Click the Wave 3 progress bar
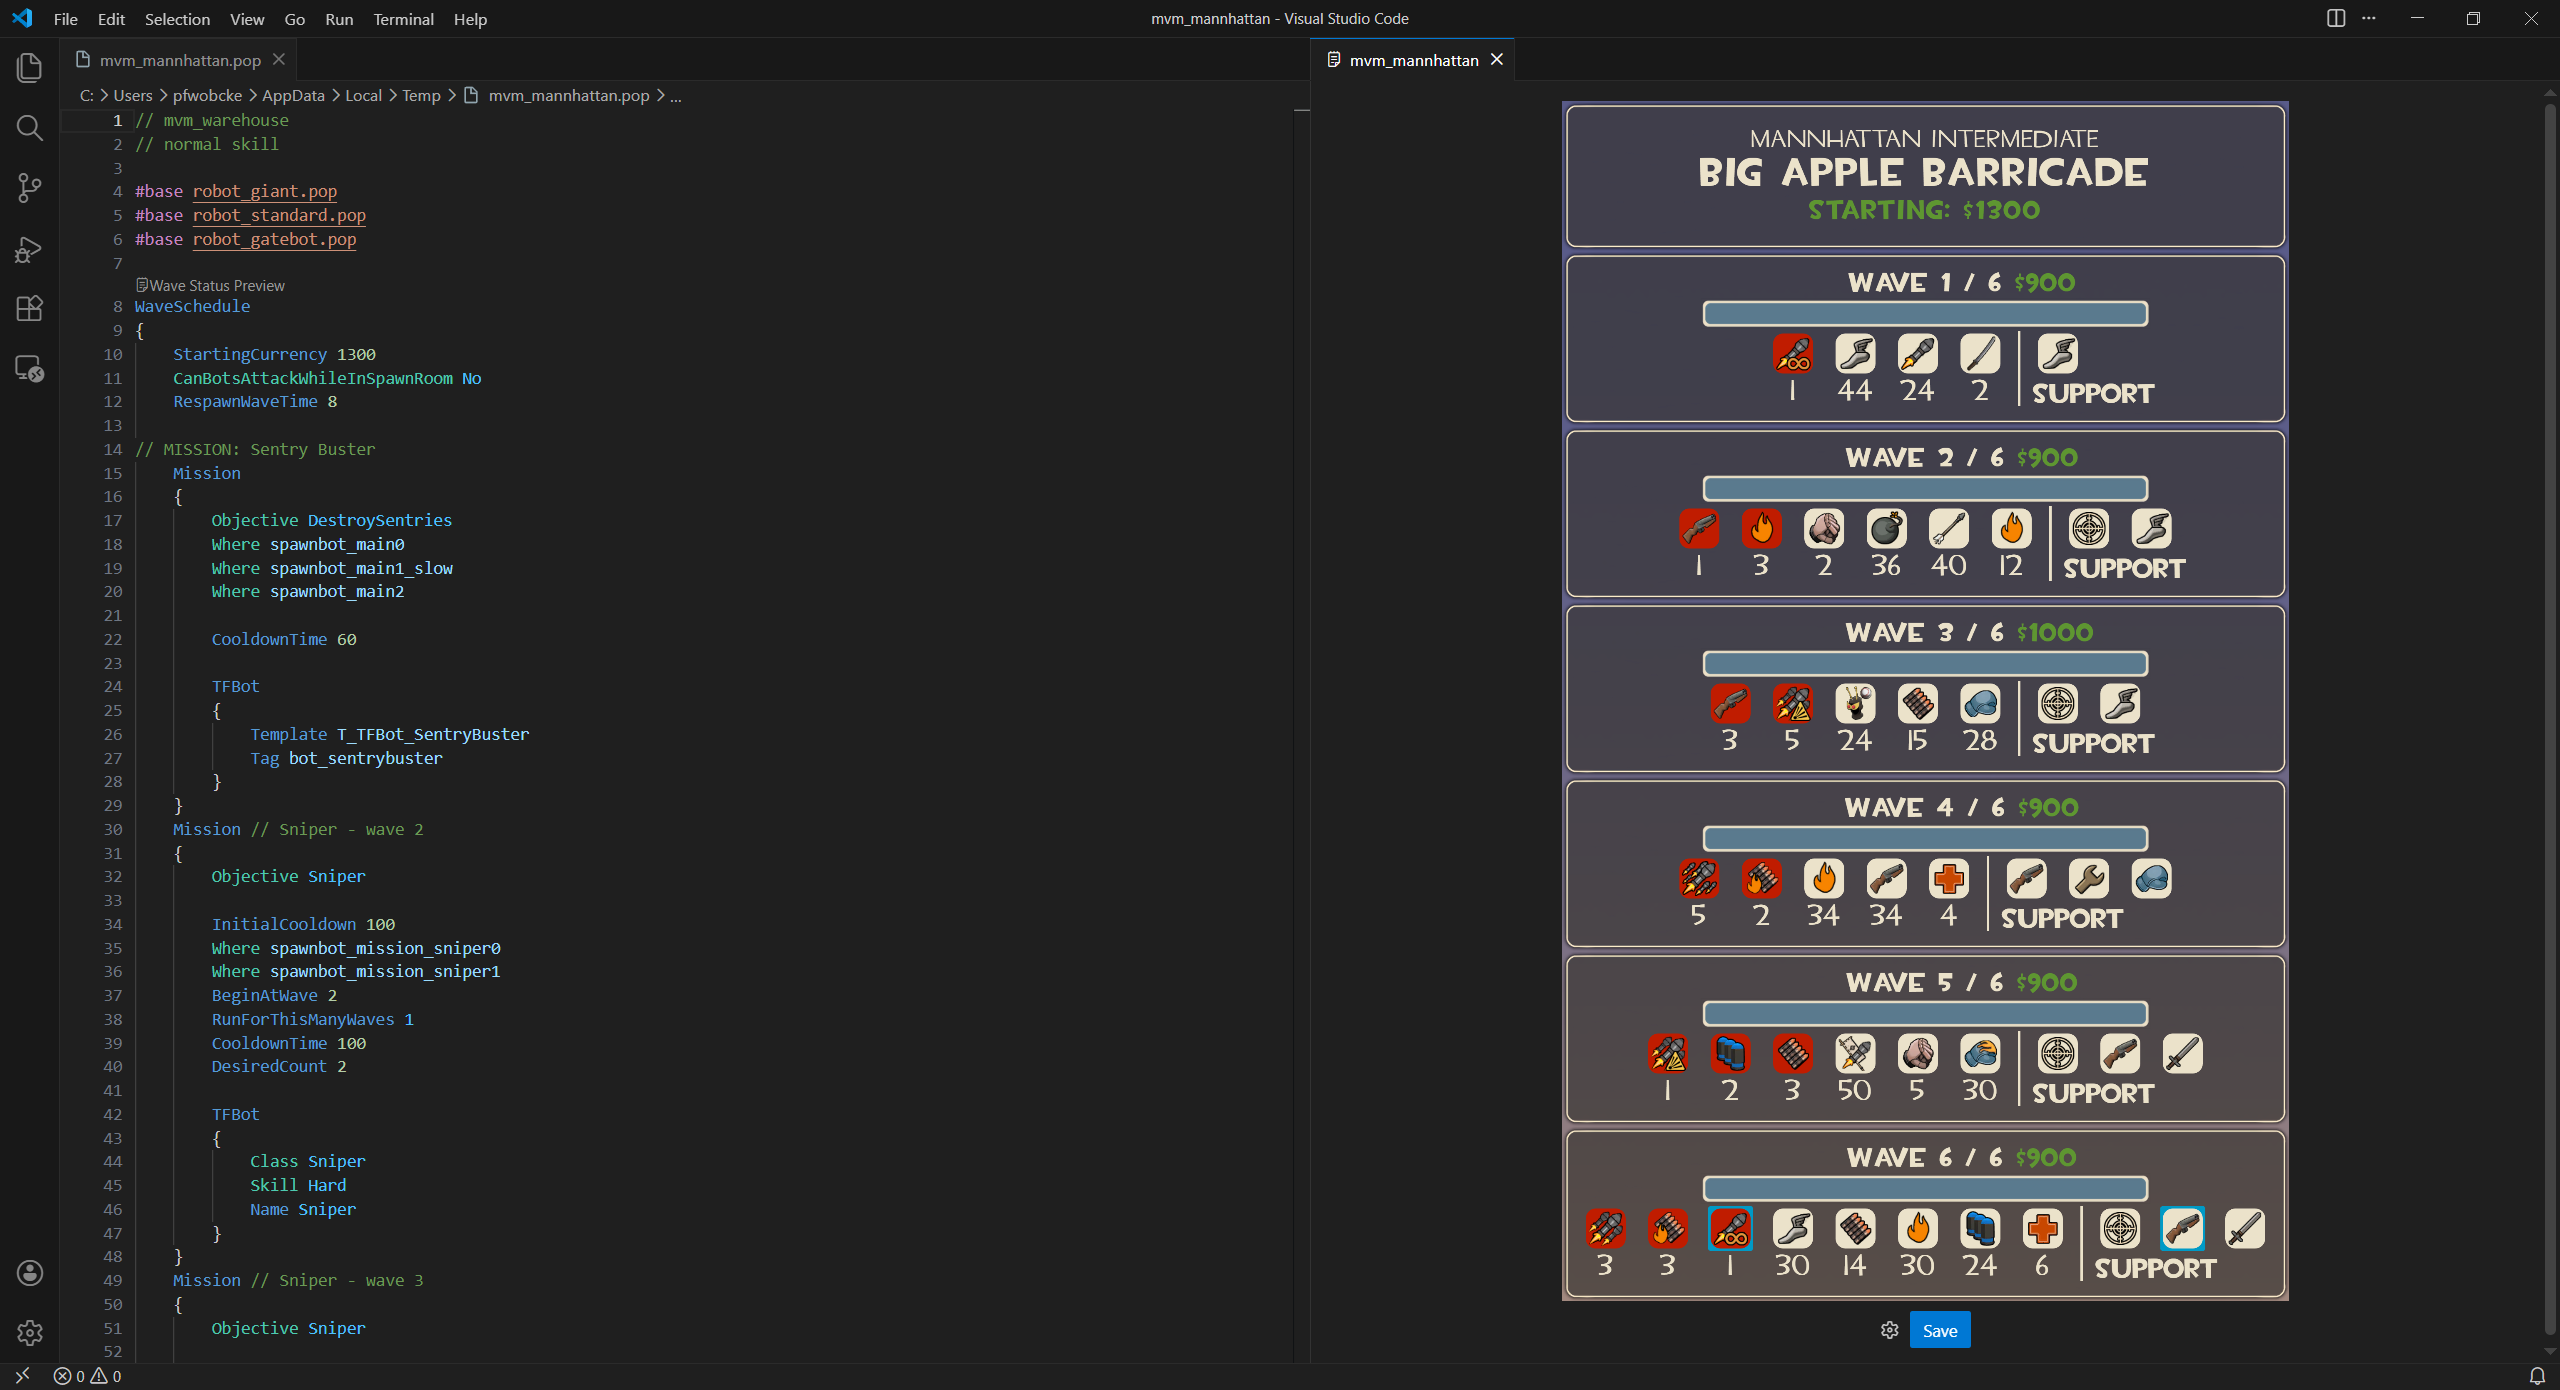This screenshot has height=1390, width=2560. [x=1925, y=664]
